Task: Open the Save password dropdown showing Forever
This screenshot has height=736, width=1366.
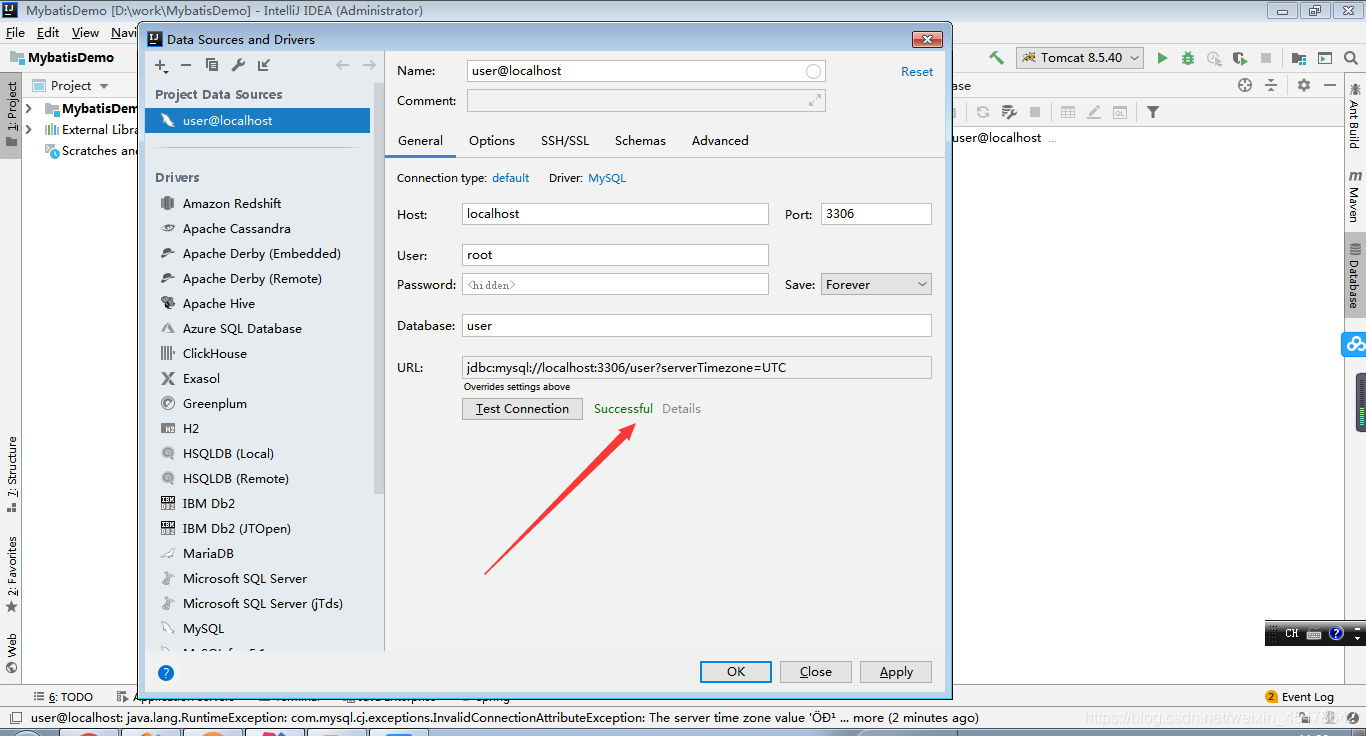Action: (x=876, y=285)
